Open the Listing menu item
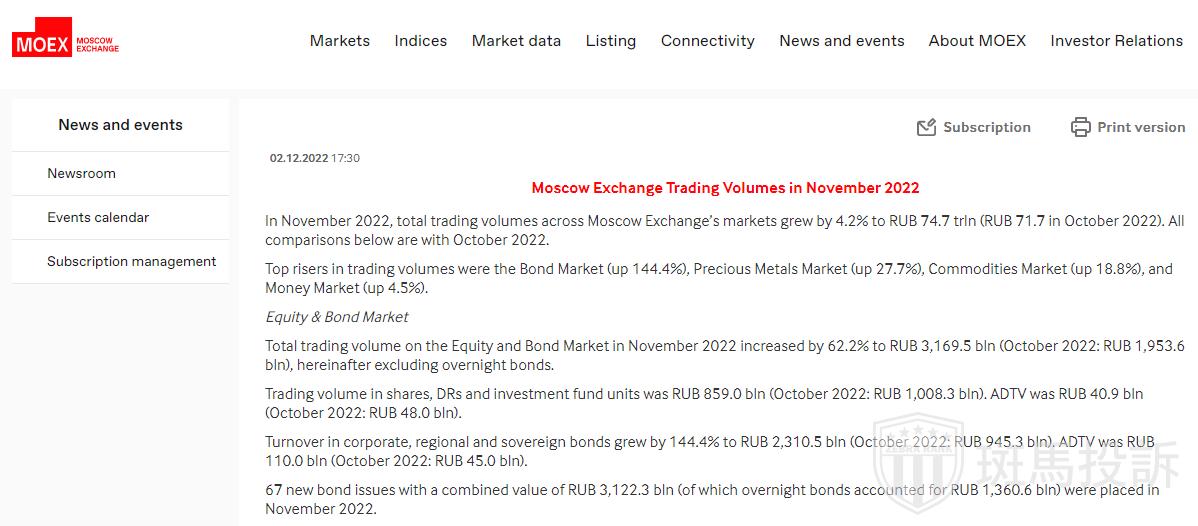Image resolution: width=1198 pixels, height=526 pixels. tap(611, 41)
